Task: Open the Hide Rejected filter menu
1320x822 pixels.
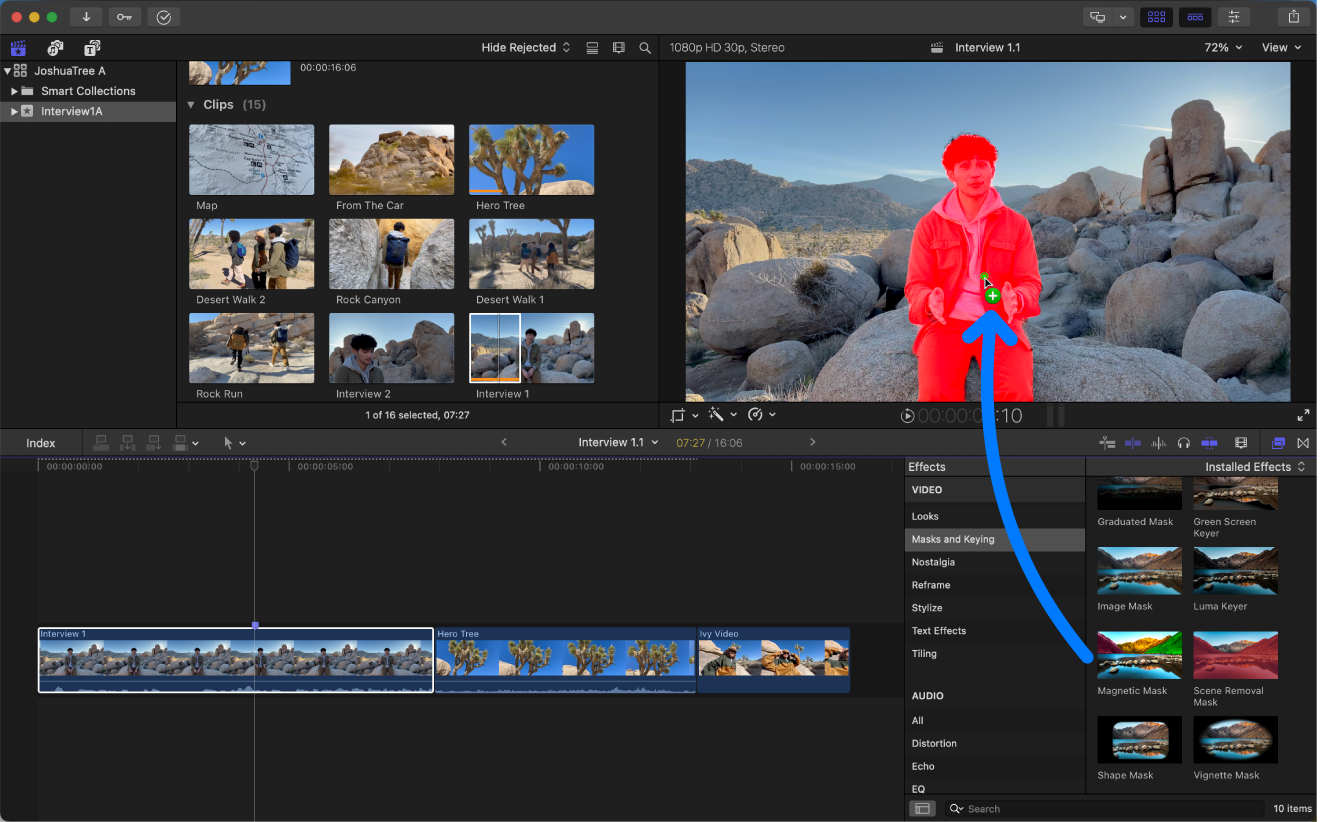Action: 525,47
